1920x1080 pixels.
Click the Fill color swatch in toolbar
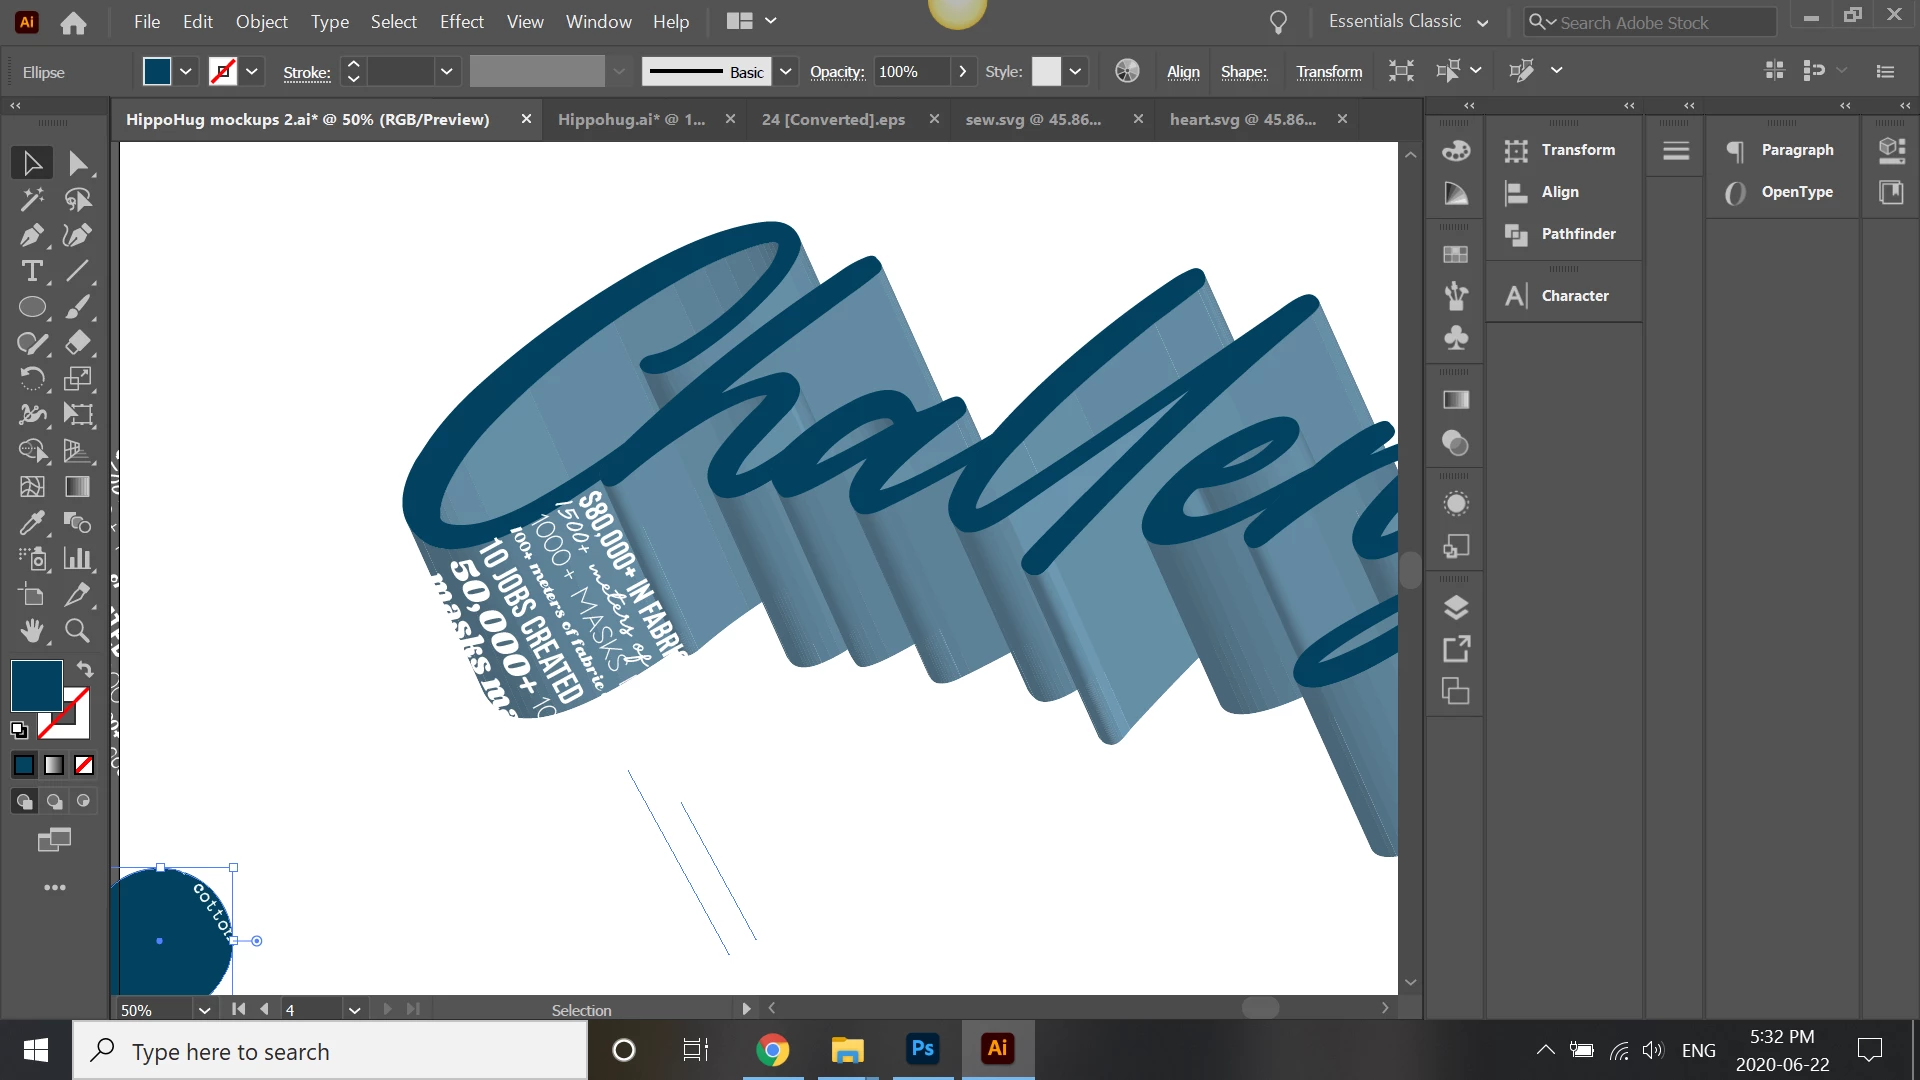(35, 684)
